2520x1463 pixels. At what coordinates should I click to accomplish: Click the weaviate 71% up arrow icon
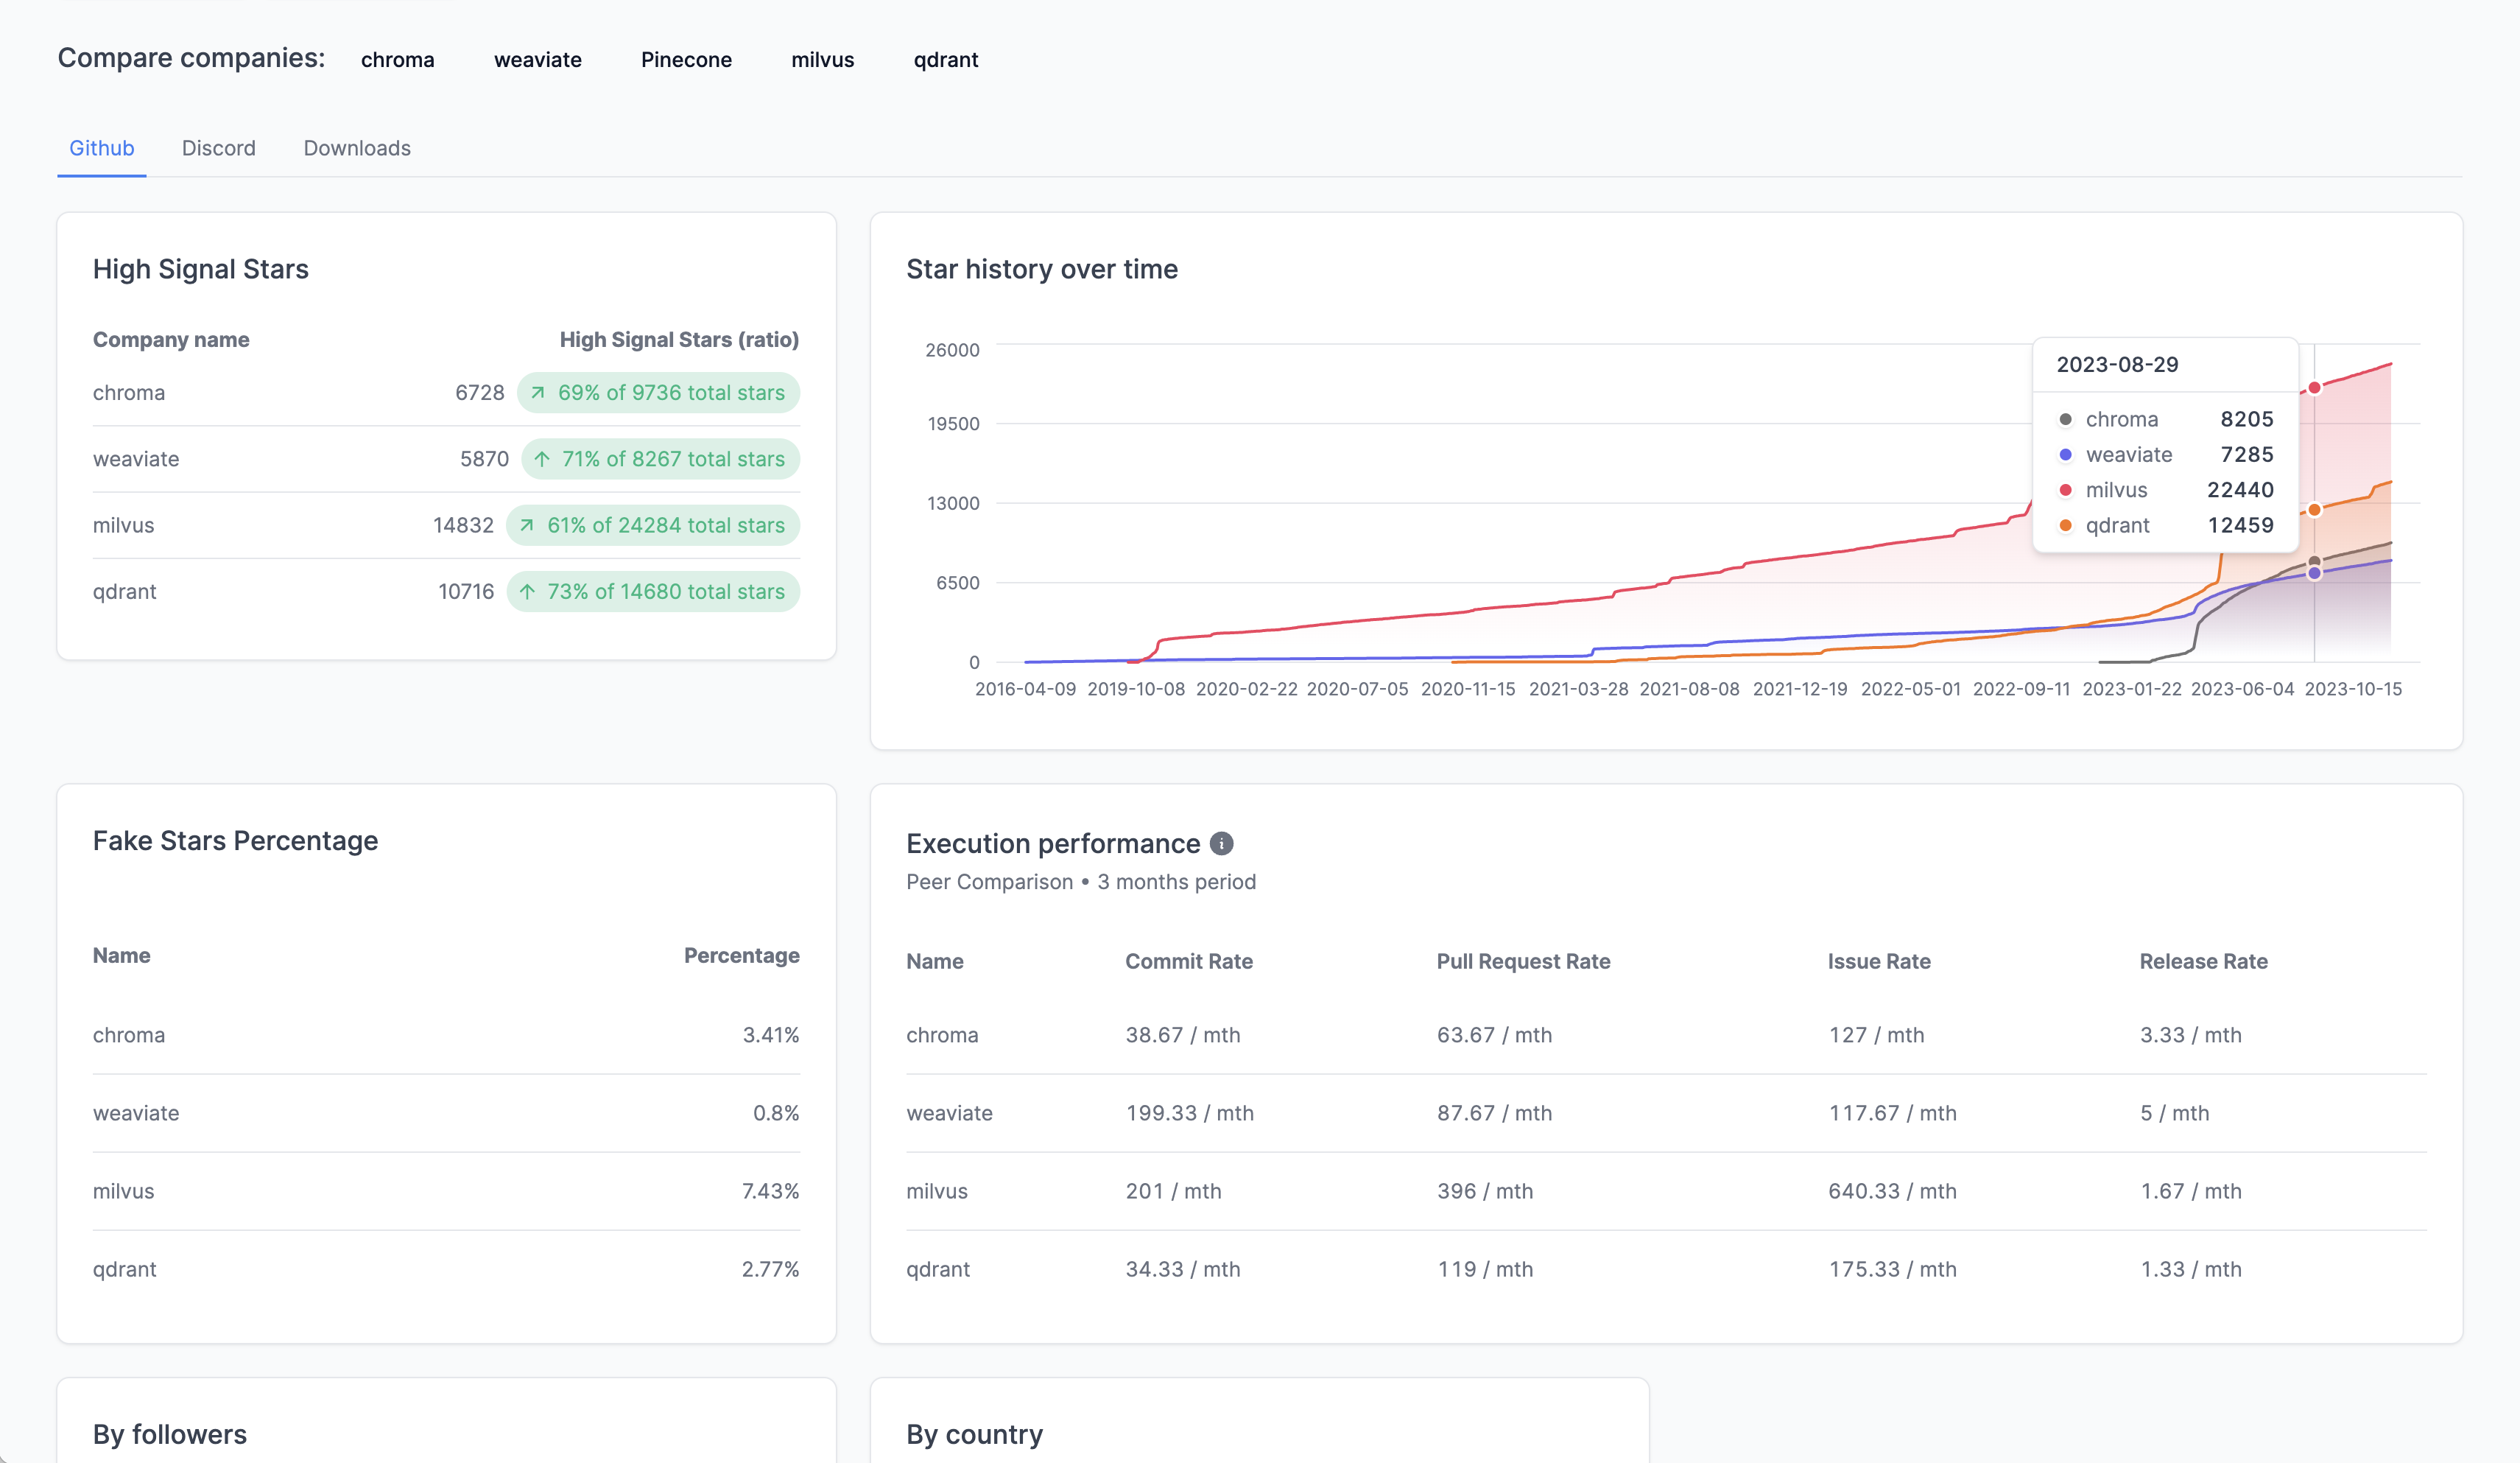click(x=542, y=459)
